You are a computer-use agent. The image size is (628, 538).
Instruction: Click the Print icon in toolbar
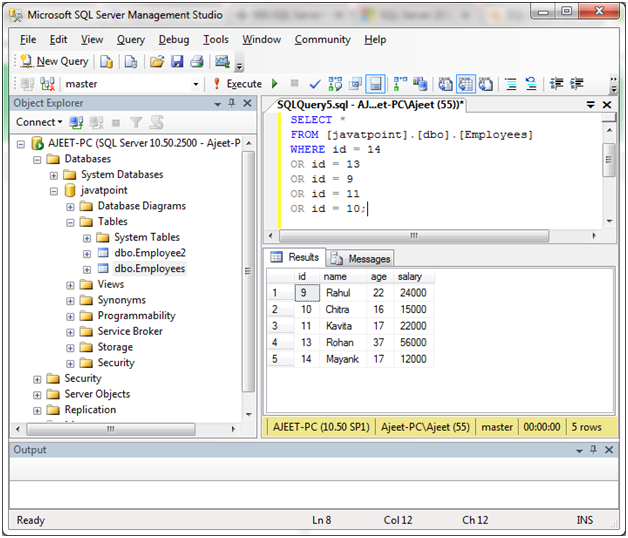coord(197,62)
